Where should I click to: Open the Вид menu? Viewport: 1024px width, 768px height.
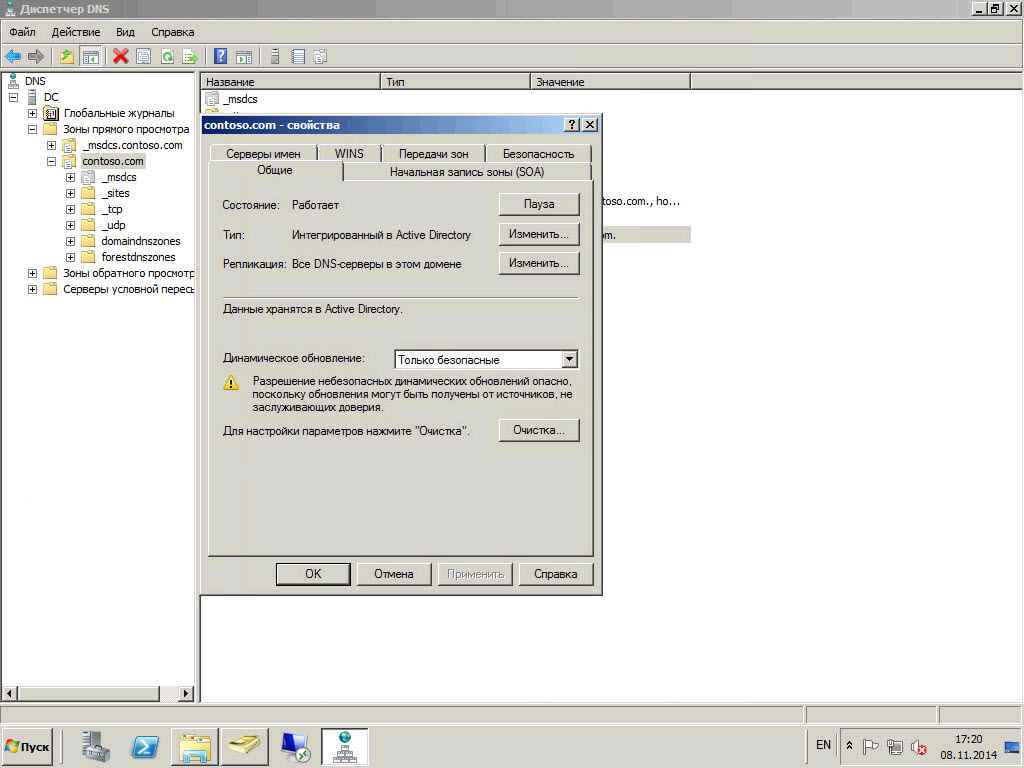(125, 32)
